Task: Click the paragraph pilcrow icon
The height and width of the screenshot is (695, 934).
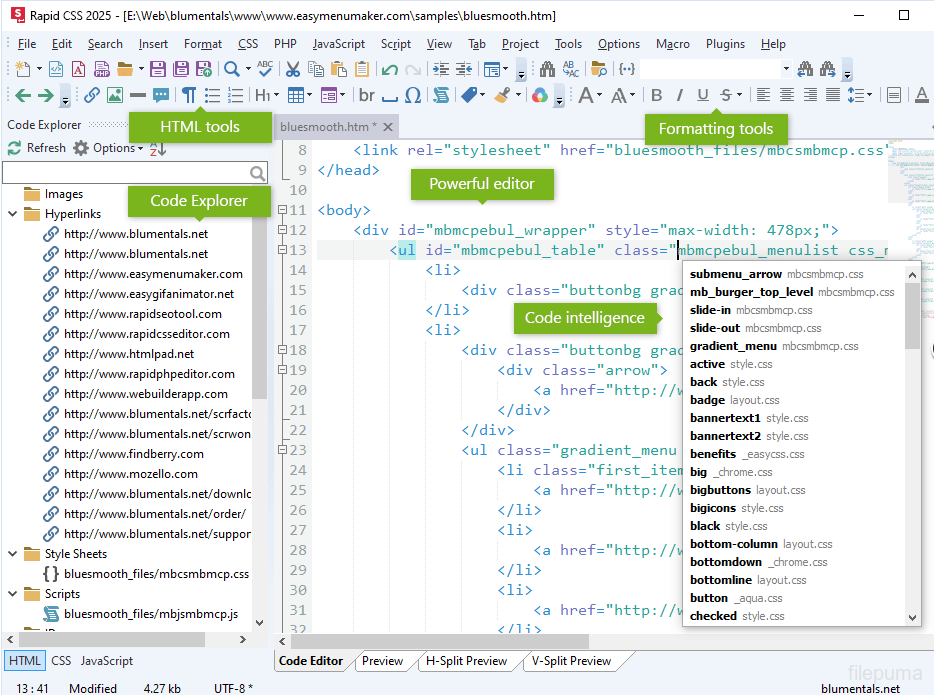Action: (189, 95)
